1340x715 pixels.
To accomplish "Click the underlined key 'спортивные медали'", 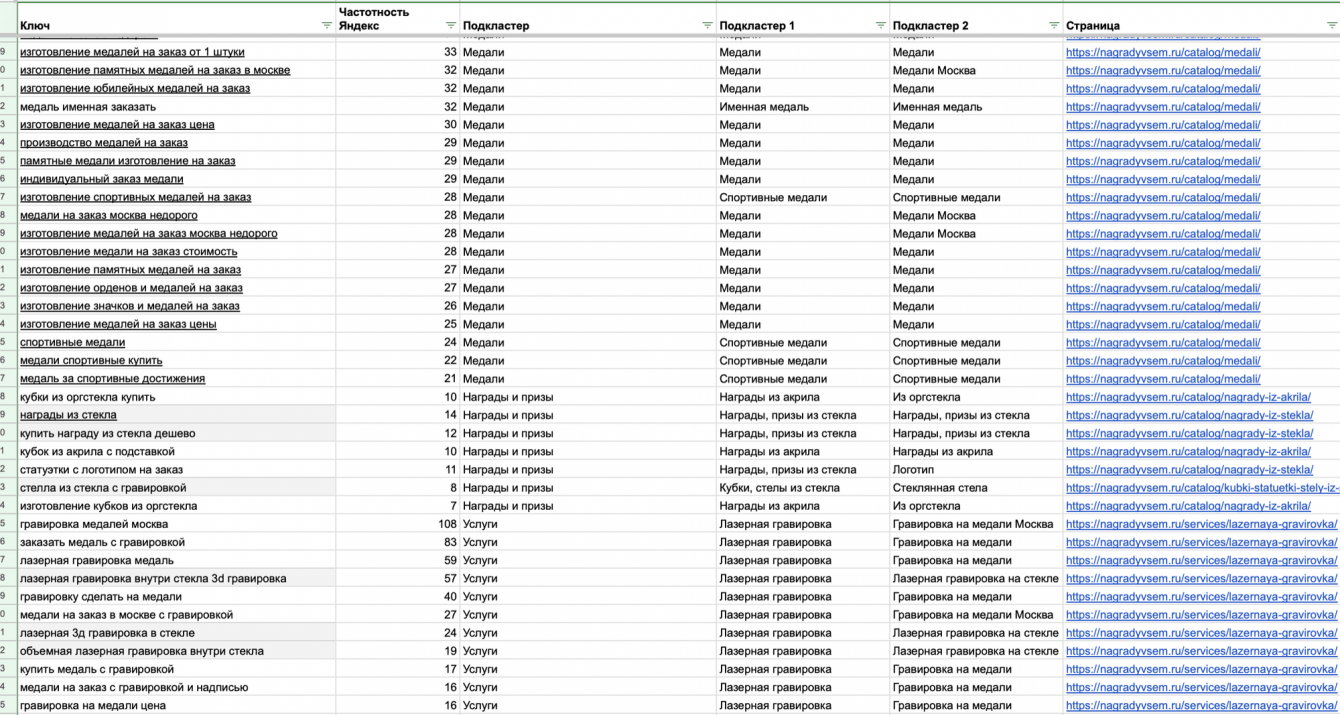I will [72, 343].
